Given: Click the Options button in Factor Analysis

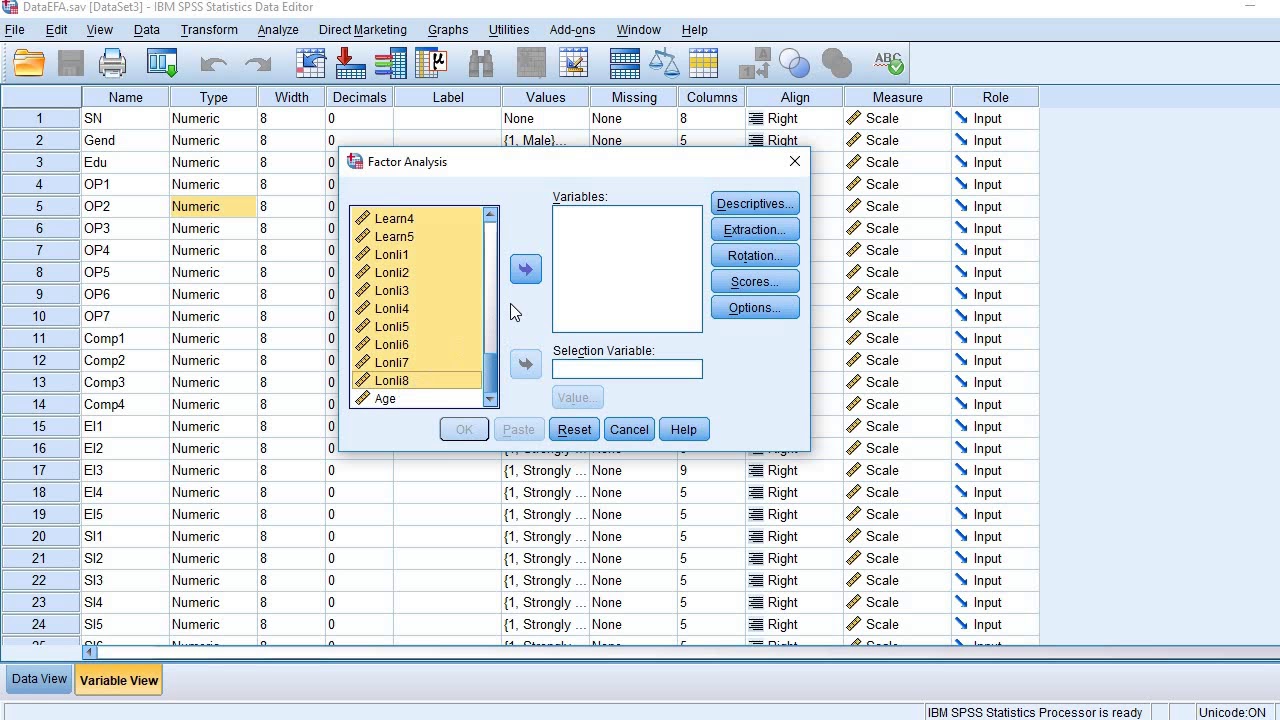Looking at the screenshot, I should tap(755, 308).
